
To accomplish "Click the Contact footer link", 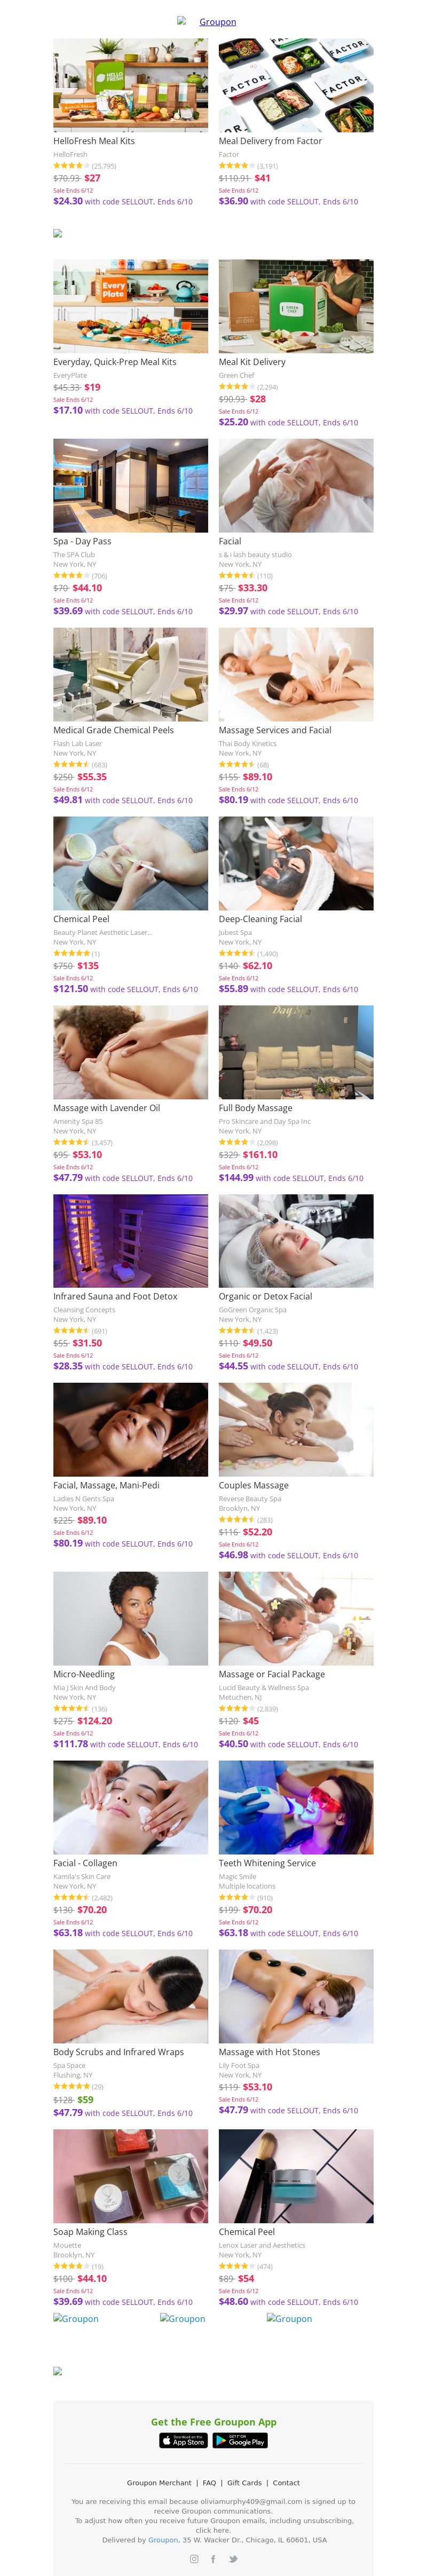I will (286, 2482).
